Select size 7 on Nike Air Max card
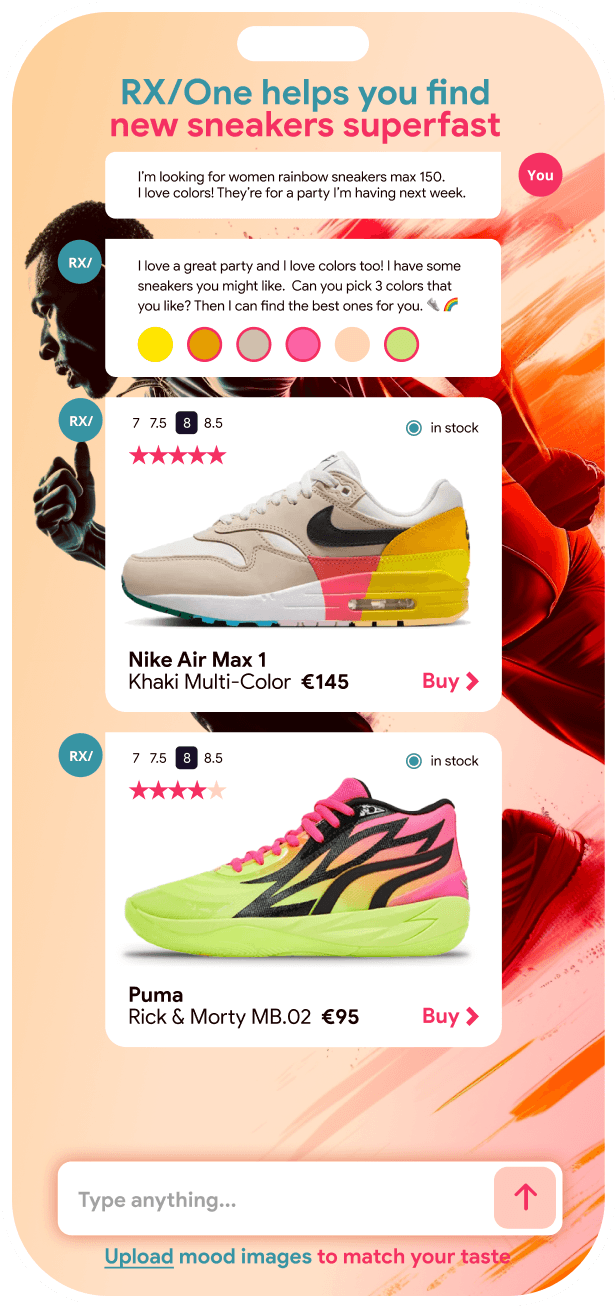Screen dimensions: 615x1306 click(x=136, y=423)
